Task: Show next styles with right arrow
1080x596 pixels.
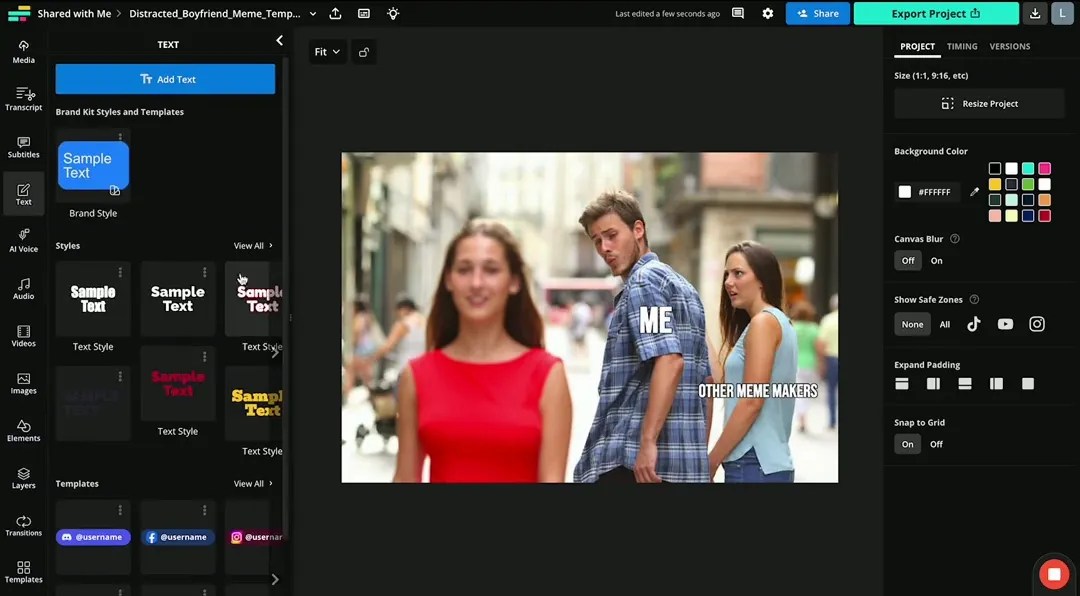Action: click(275, 353)
